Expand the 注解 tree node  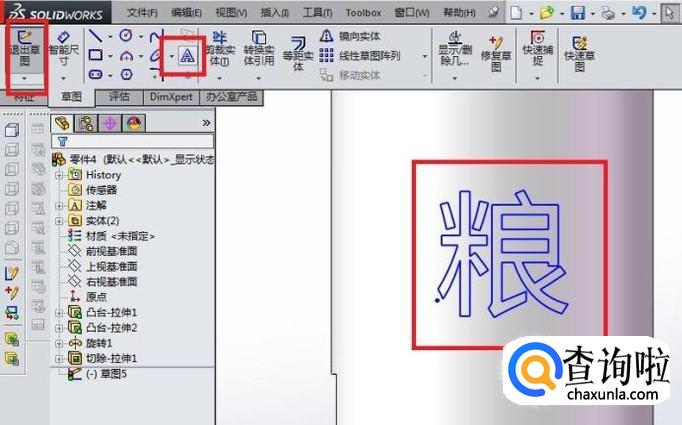pyautogui.click(x=59, y=206)
